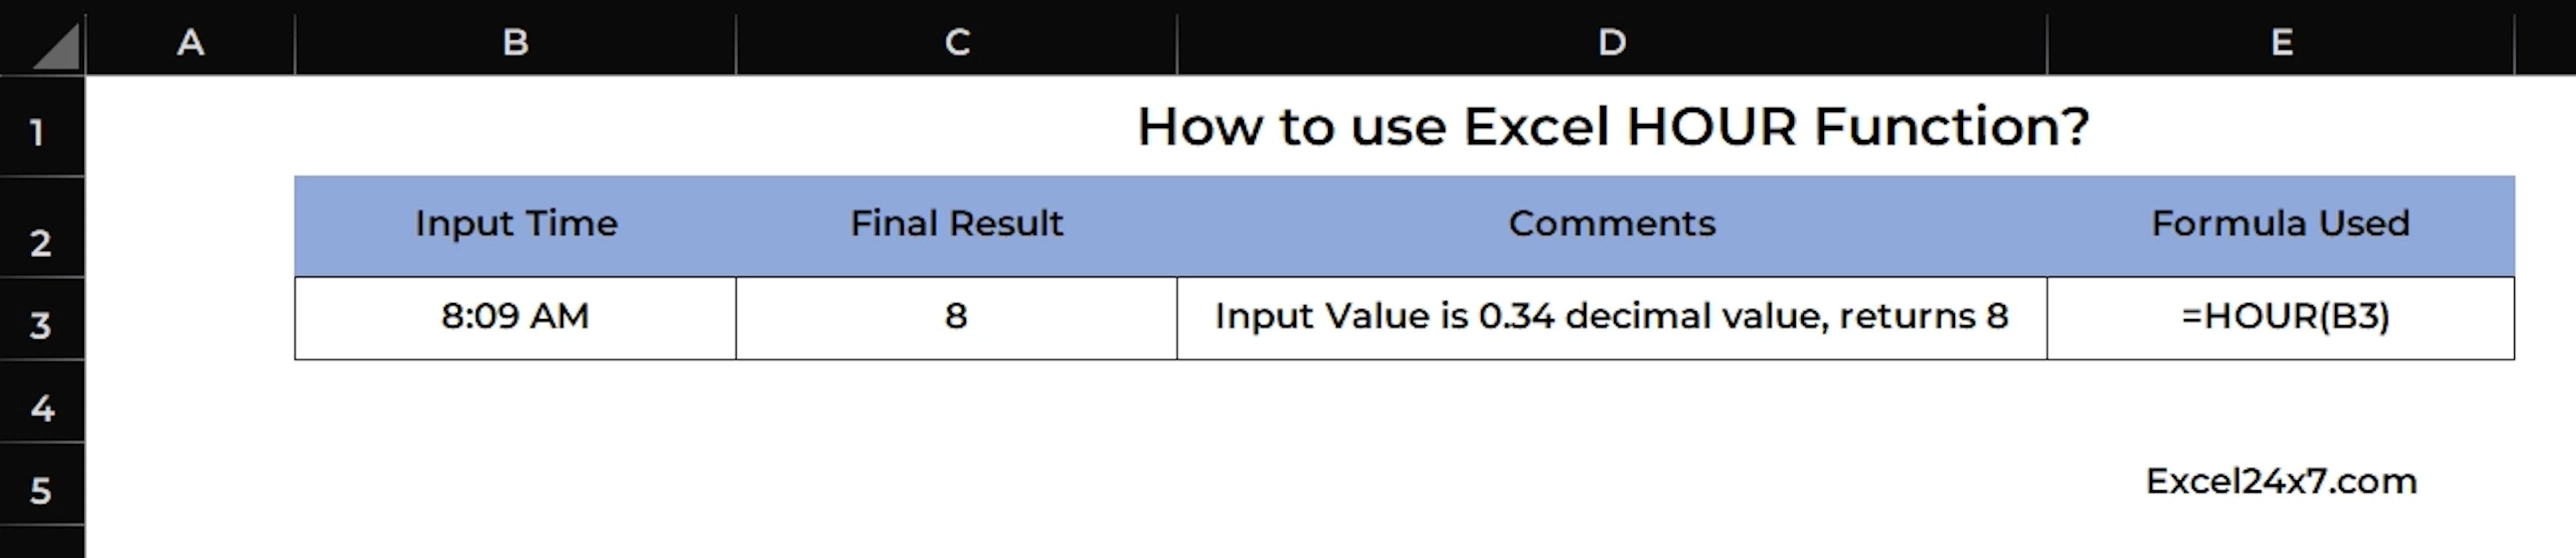Select the cell showing =HOUR(B3)
Screen dimensions: 2576x558
coord(2285,316)
